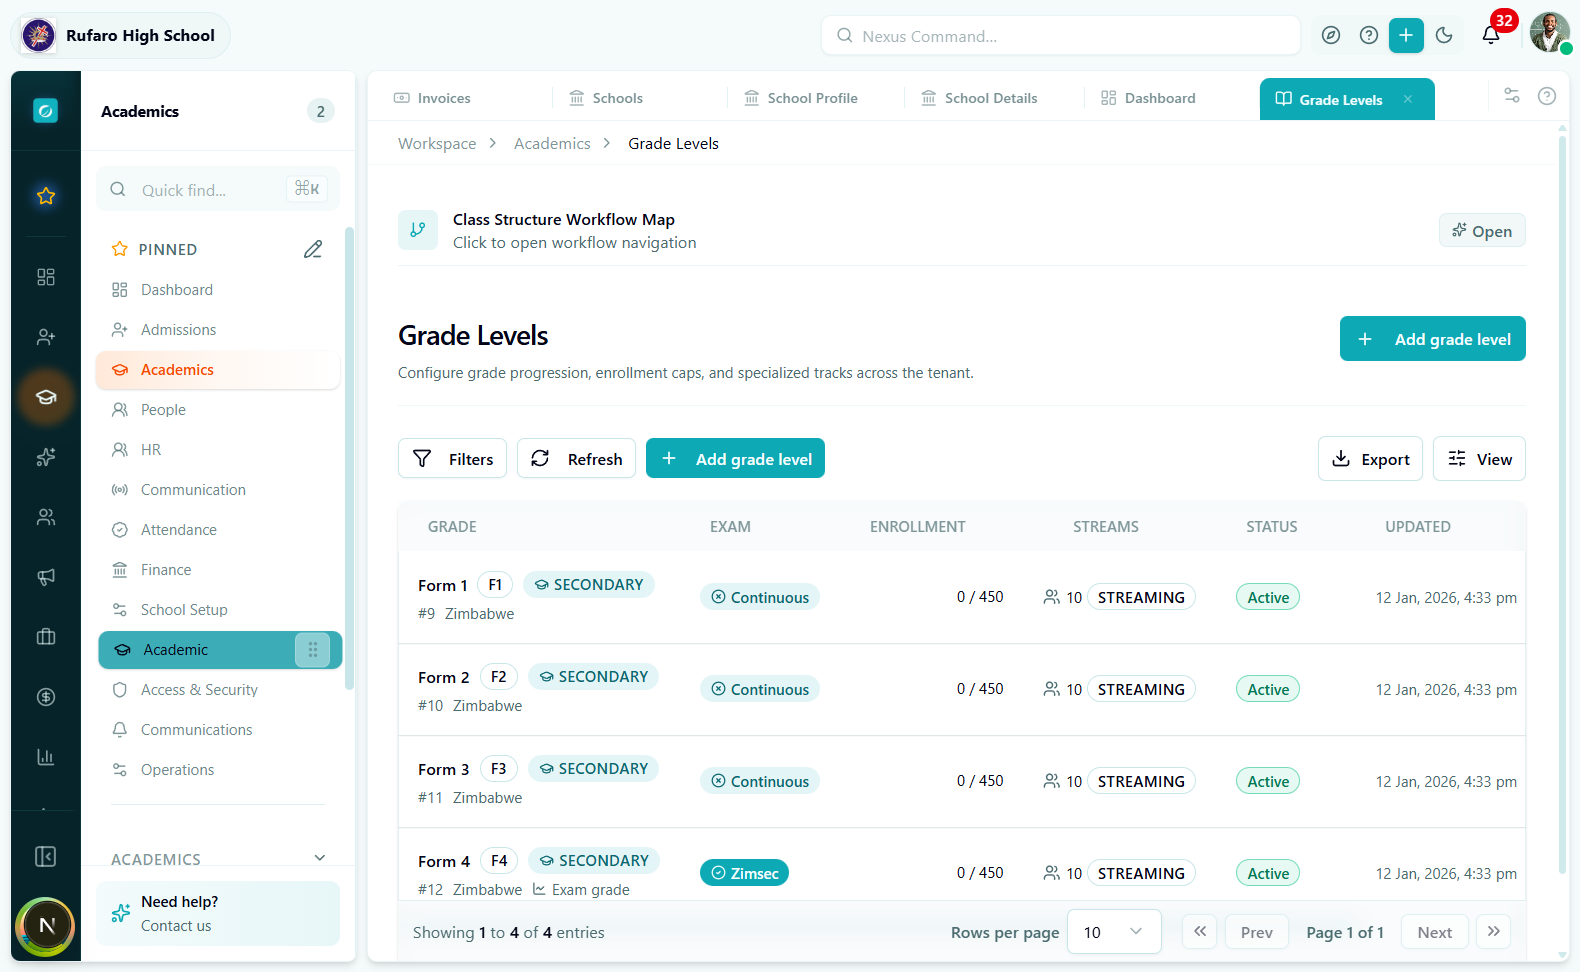The width and height of the screenshot is (1580, 973).
Task: Click the Quick find search field
Action: click(218, 190)
